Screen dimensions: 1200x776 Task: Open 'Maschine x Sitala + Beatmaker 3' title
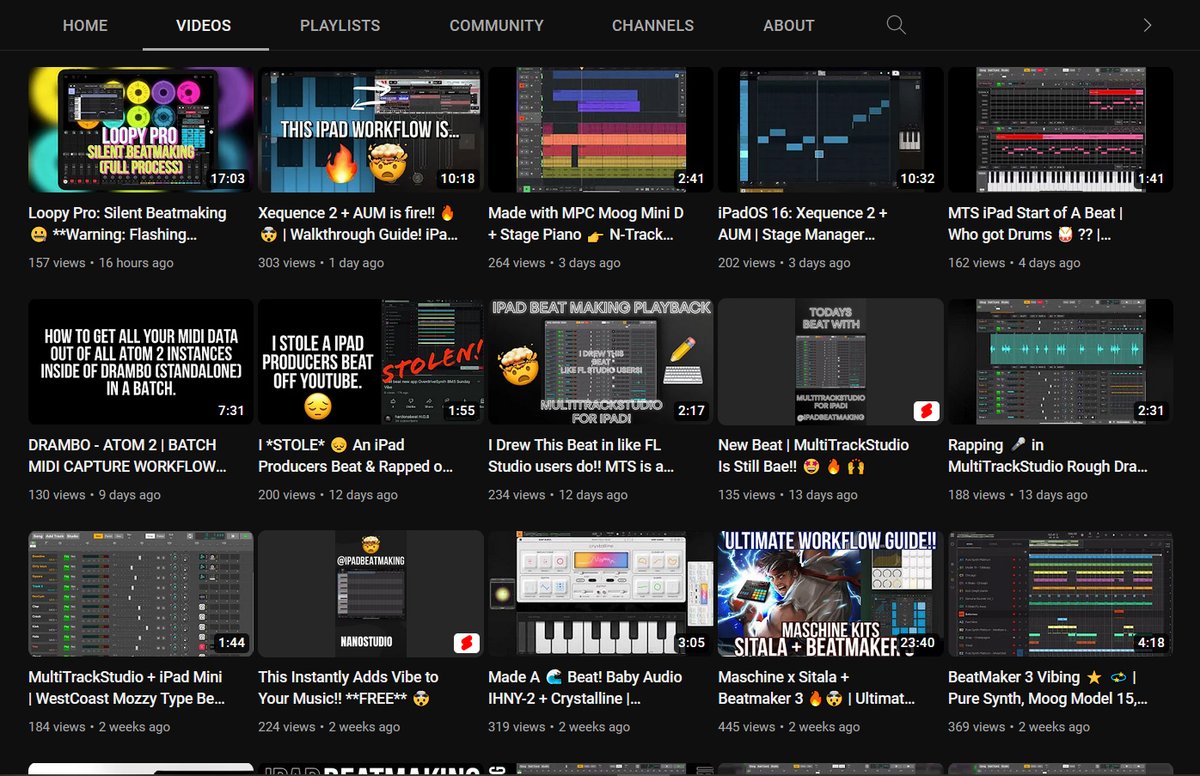[816, 687]
